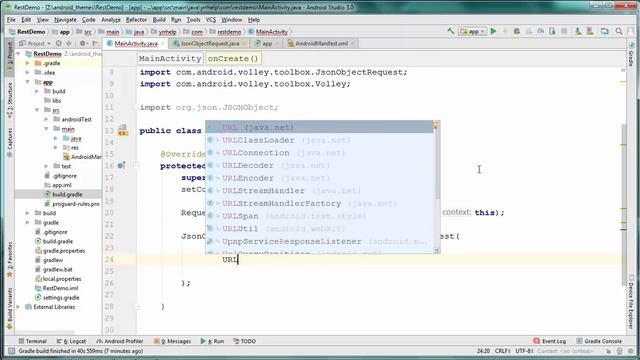
Task: Click the UTF-8 encoding indicator in status bar
Action: (x=524, y=351)
